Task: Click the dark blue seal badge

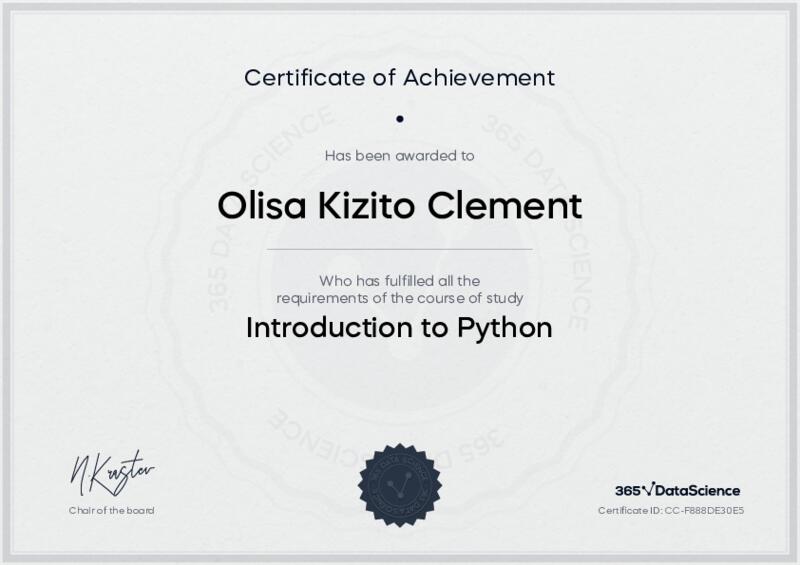Action: pyautogui.click(x=399, y=484)
